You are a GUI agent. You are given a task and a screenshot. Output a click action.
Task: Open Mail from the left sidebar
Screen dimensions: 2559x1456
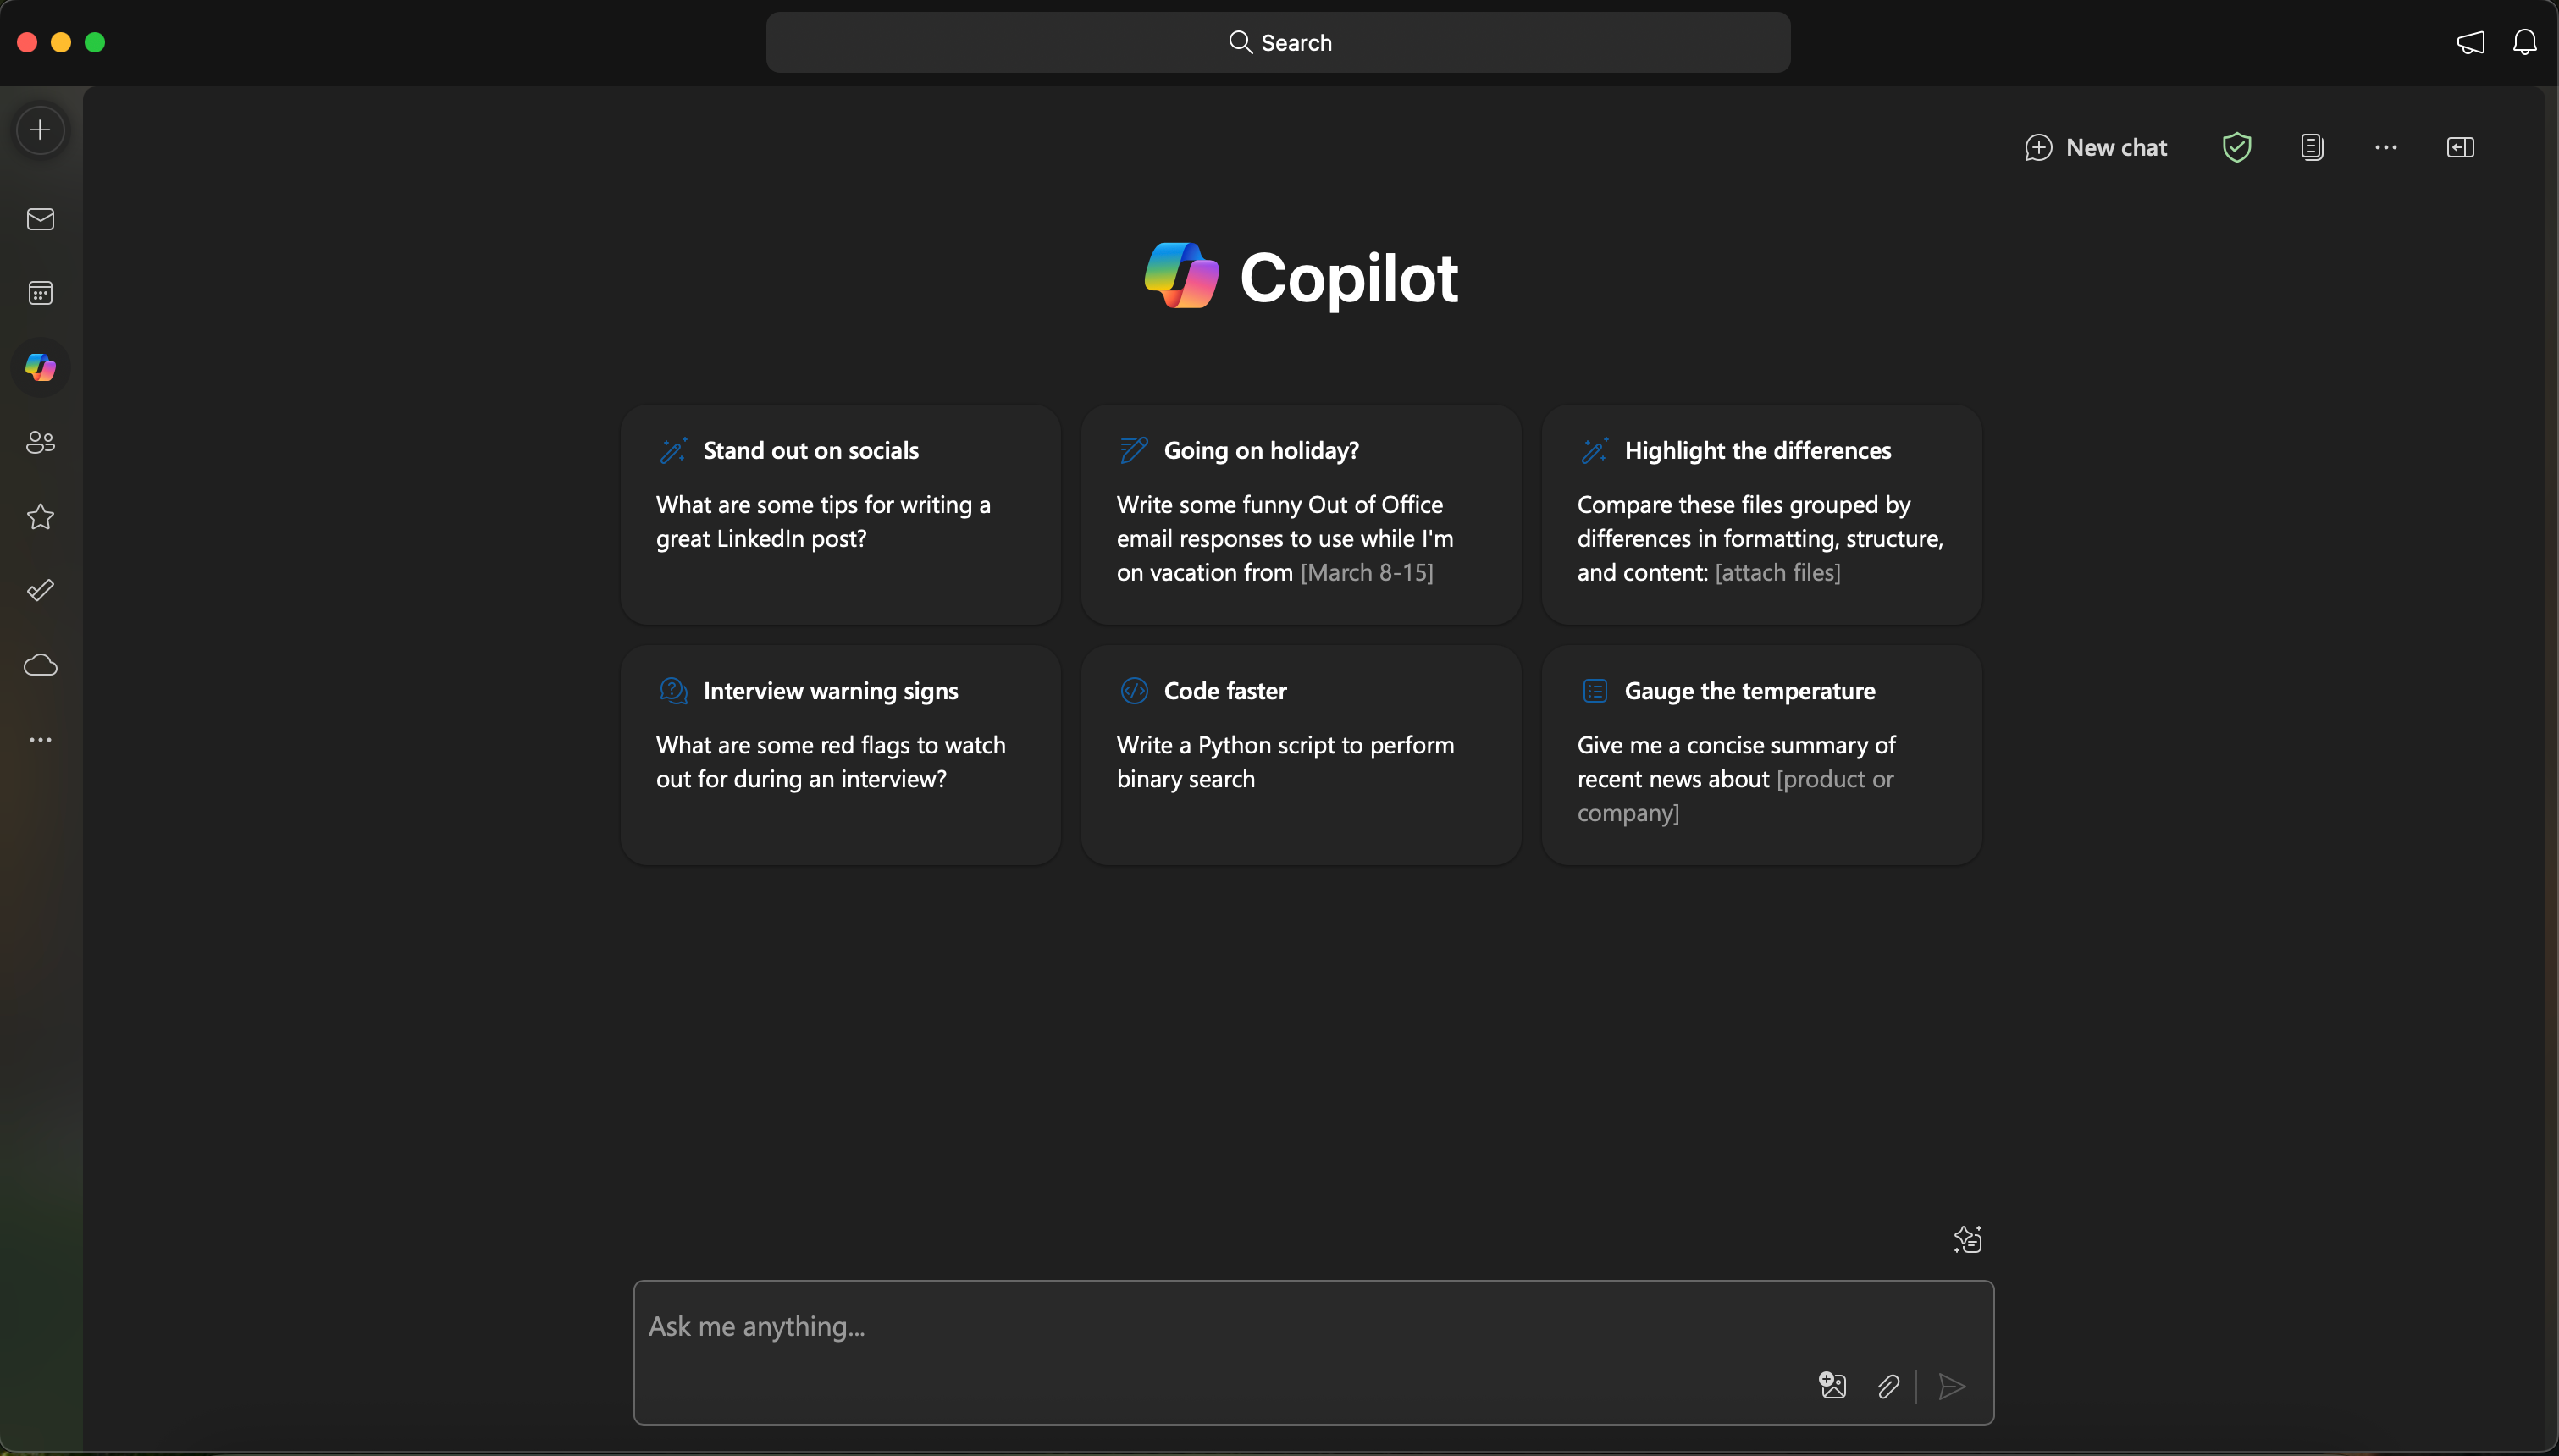(40, 219)
